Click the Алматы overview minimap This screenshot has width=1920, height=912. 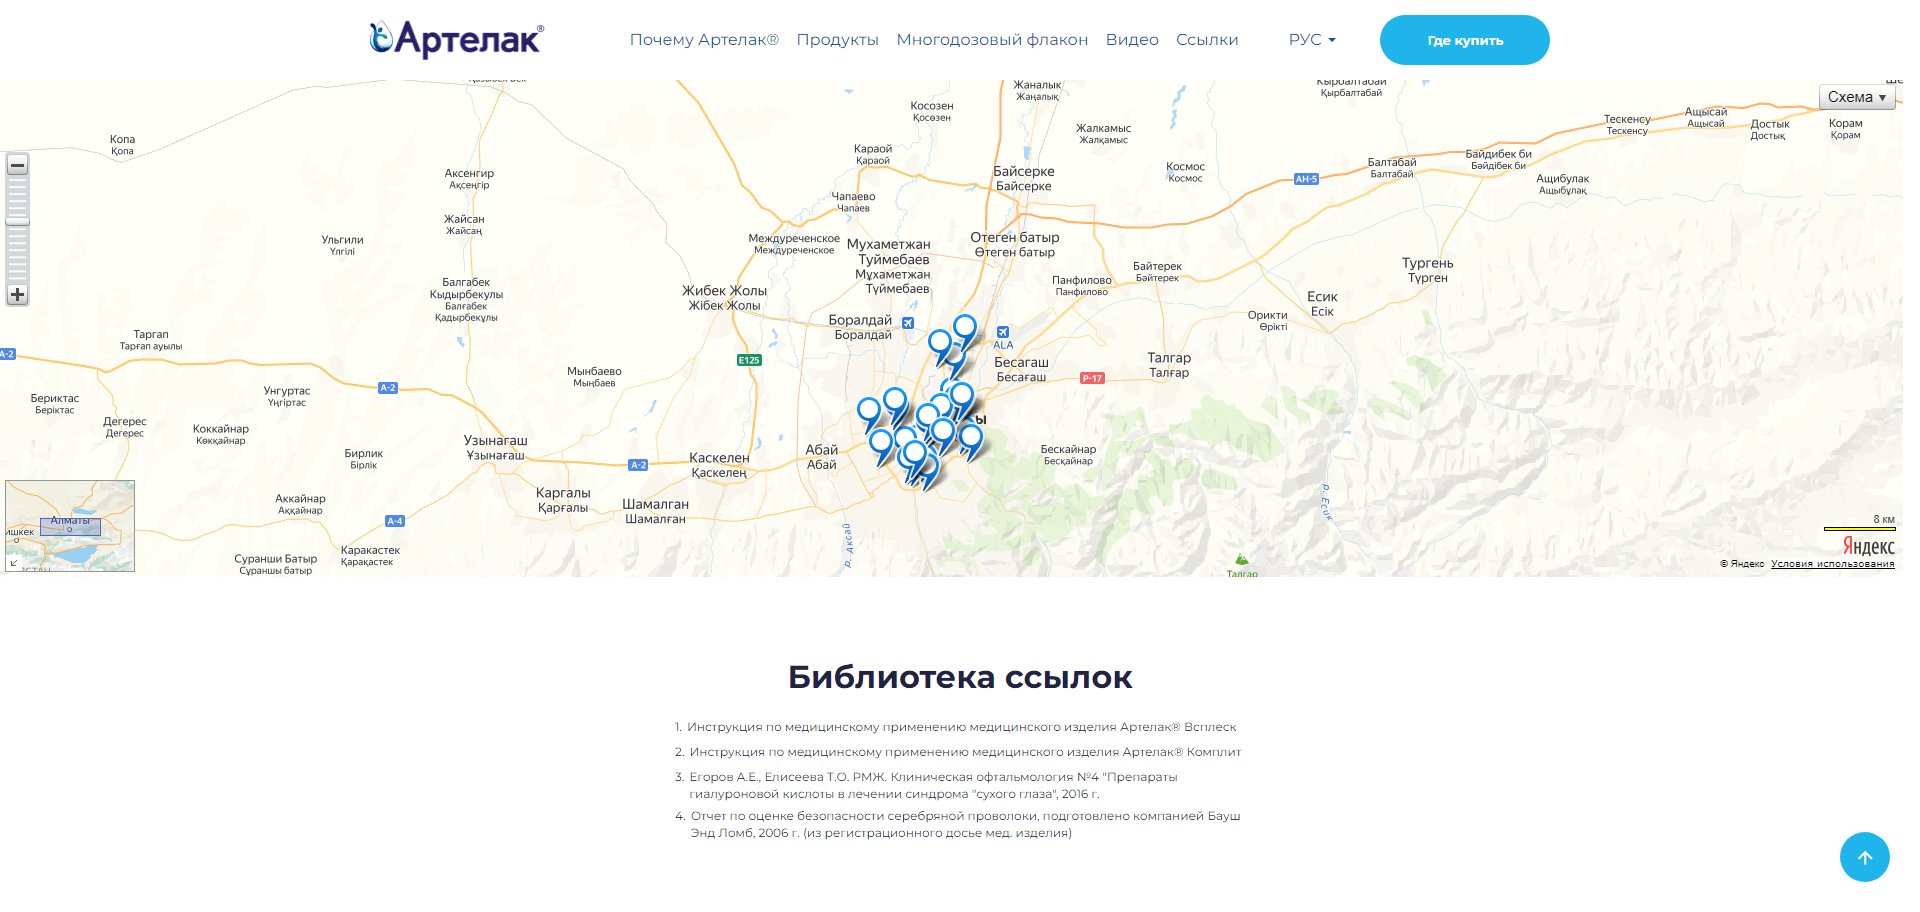pyautogui.click(x=70, y=526)
